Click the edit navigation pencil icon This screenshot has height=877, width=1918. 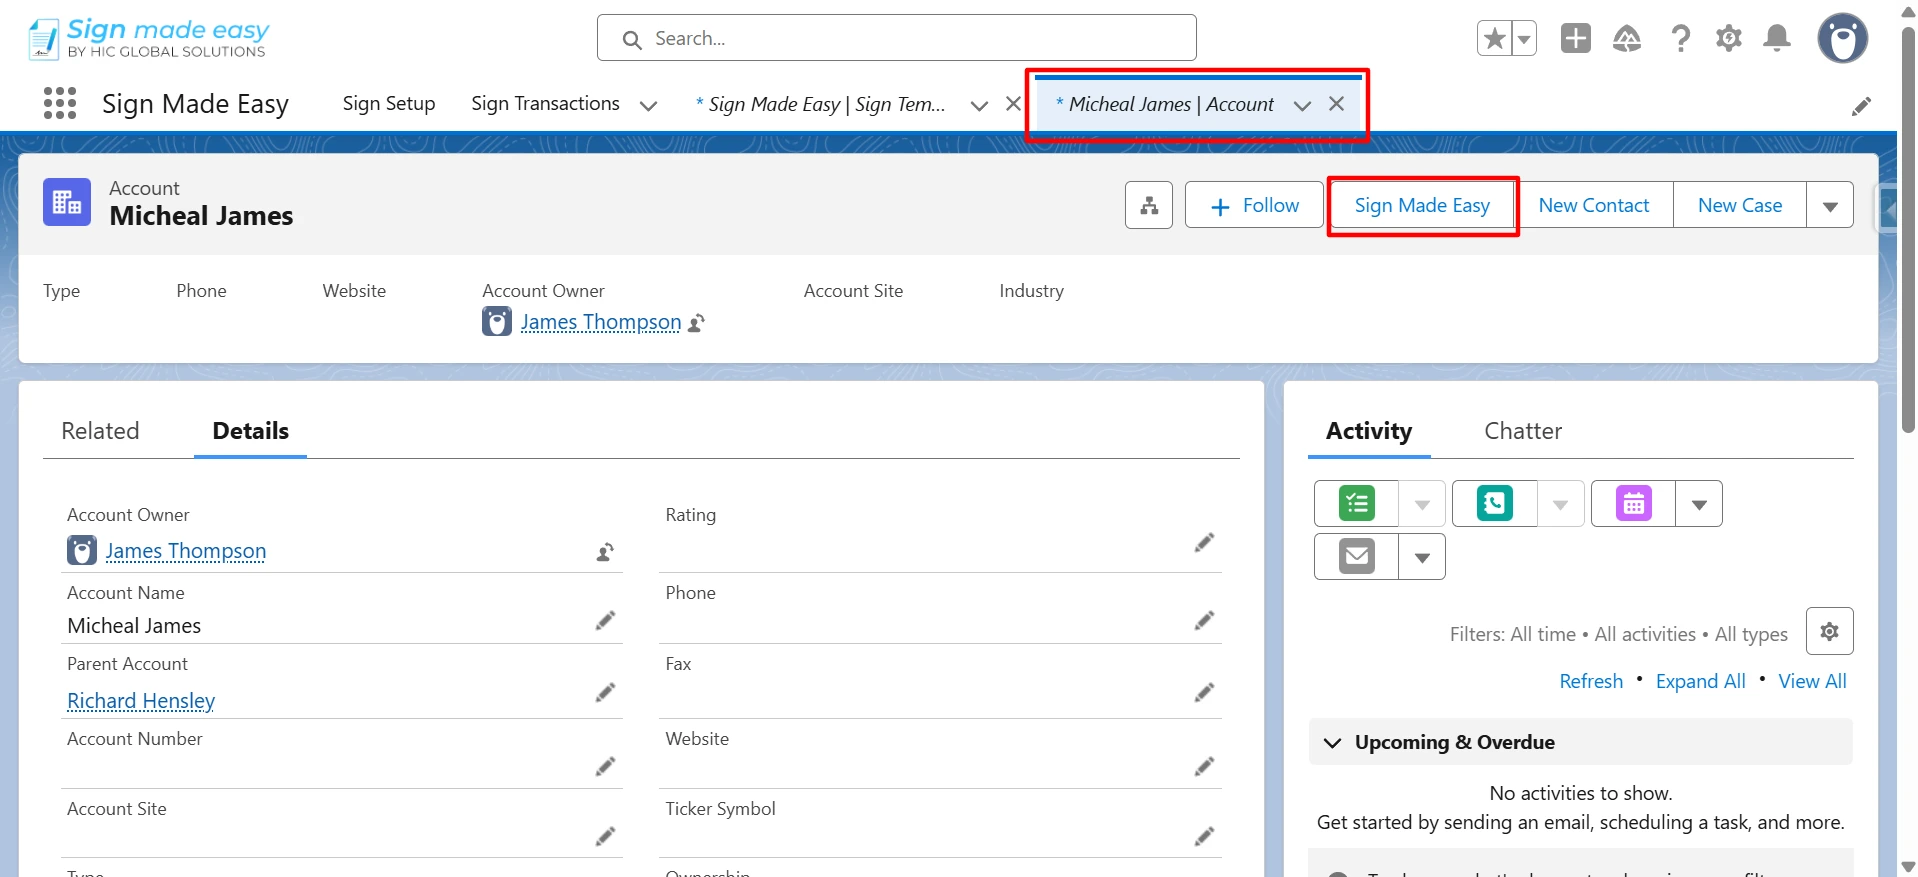1861,106
